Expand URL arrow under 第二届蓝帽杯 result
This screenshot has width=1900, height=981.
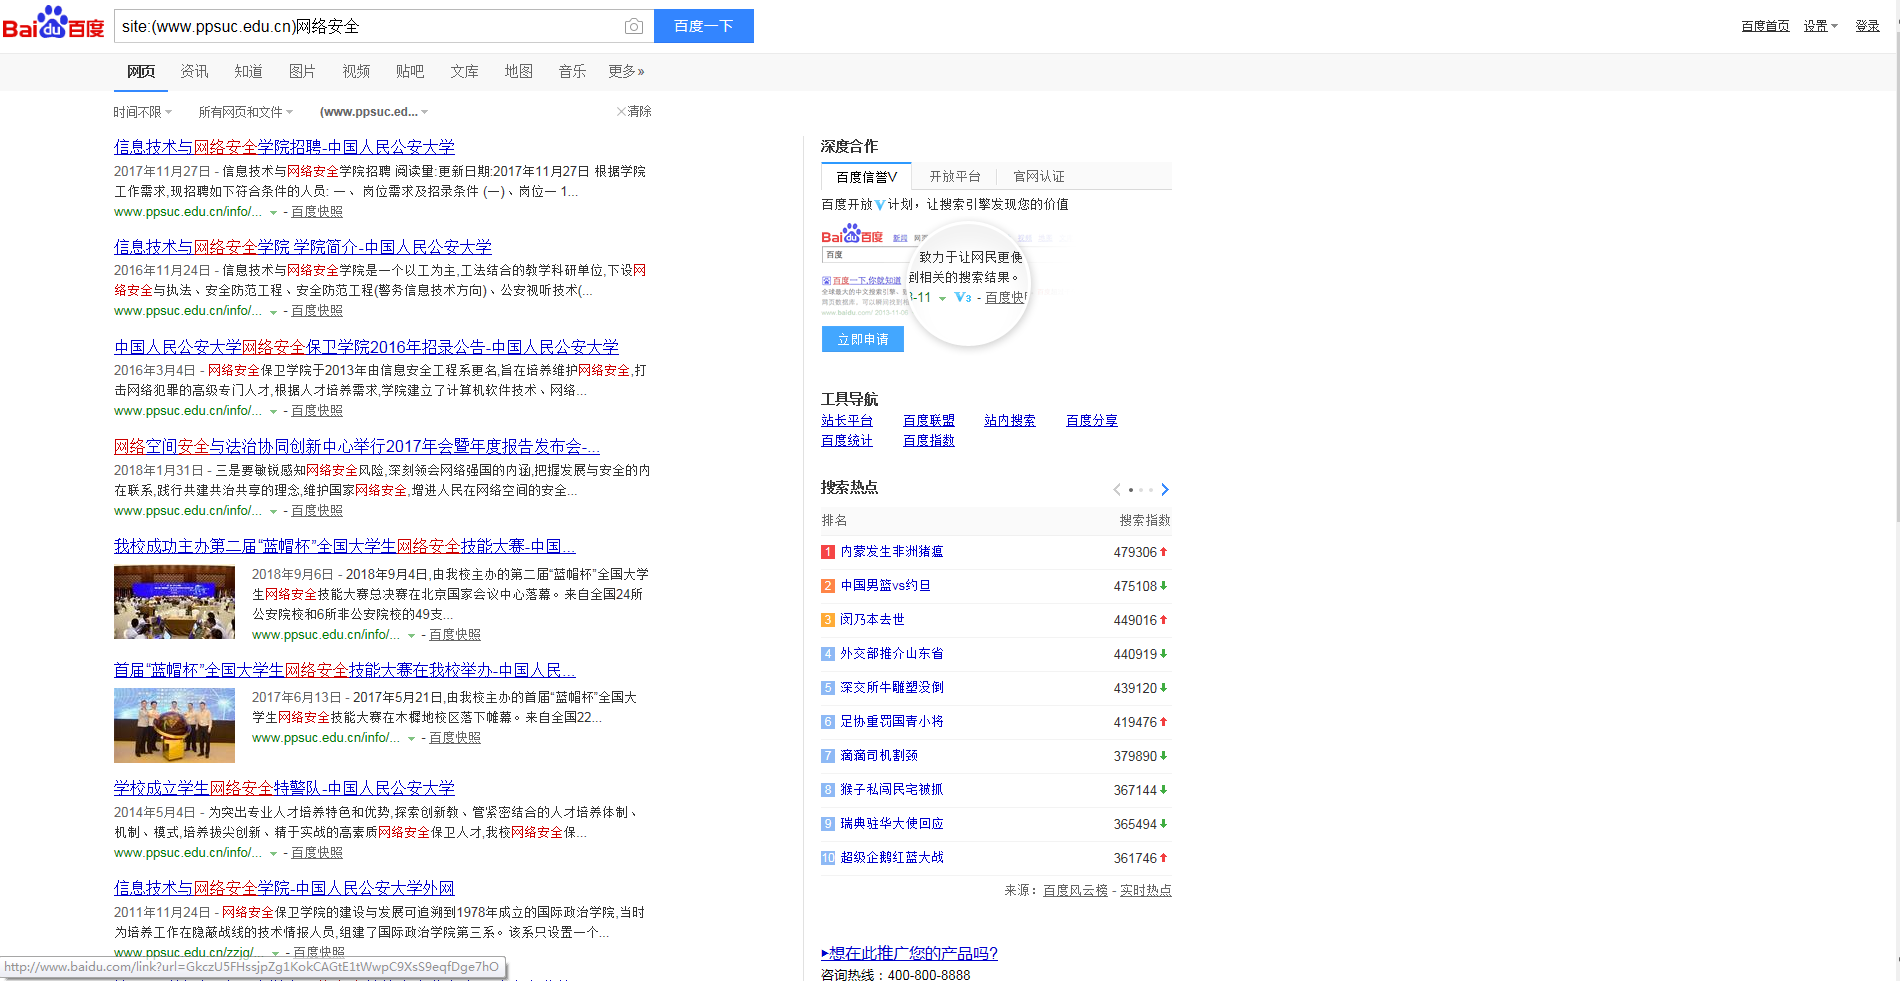(x=411, y=636)
